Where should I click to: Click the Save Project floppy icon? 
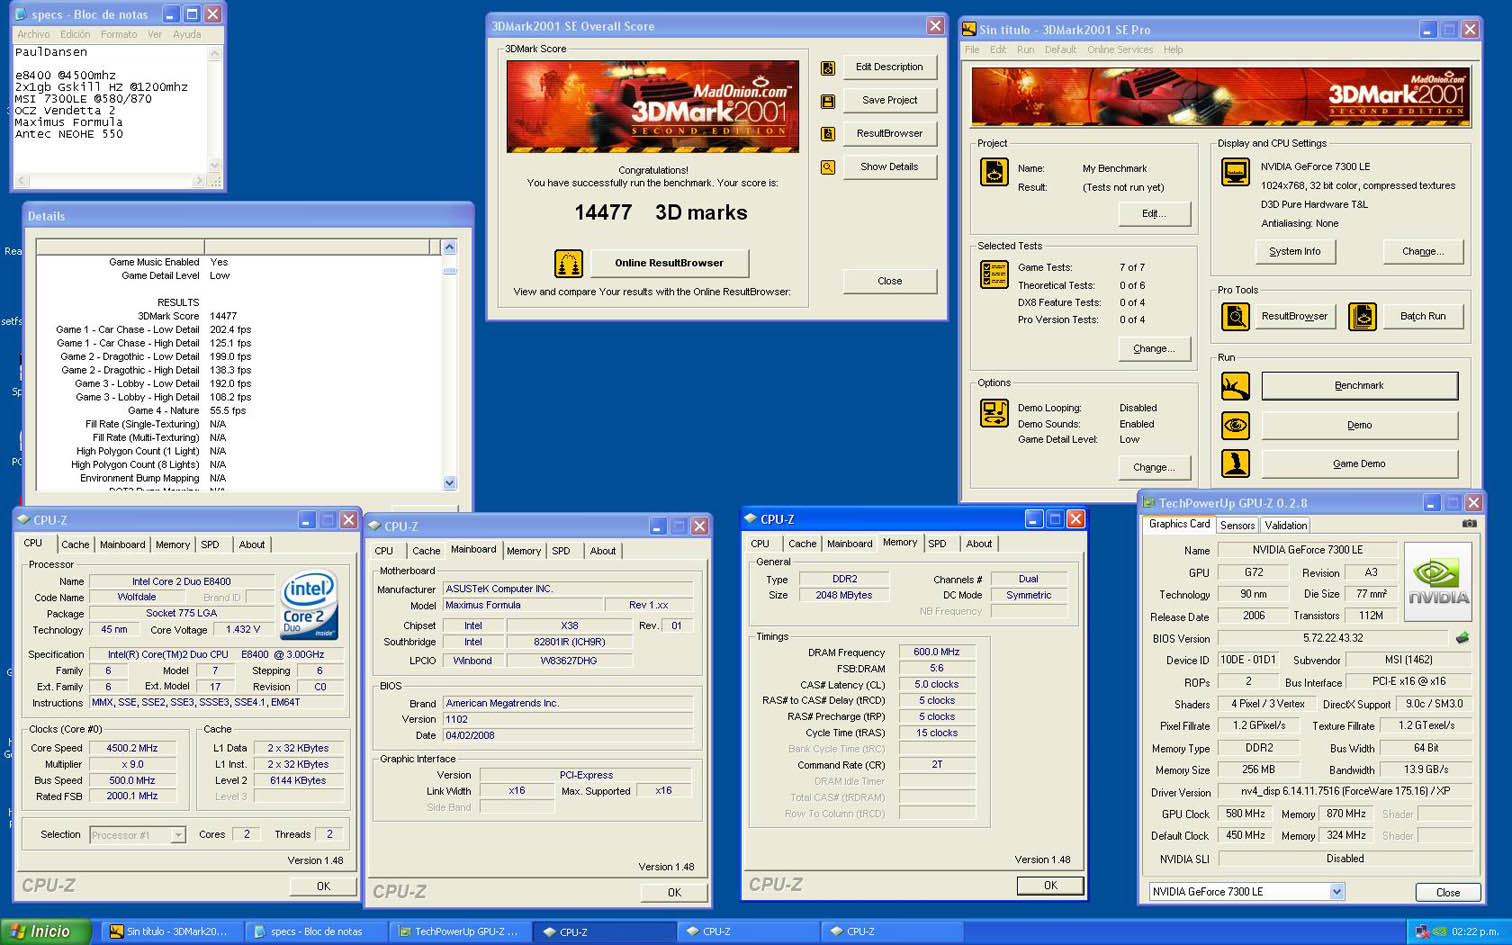coord(828,101)
